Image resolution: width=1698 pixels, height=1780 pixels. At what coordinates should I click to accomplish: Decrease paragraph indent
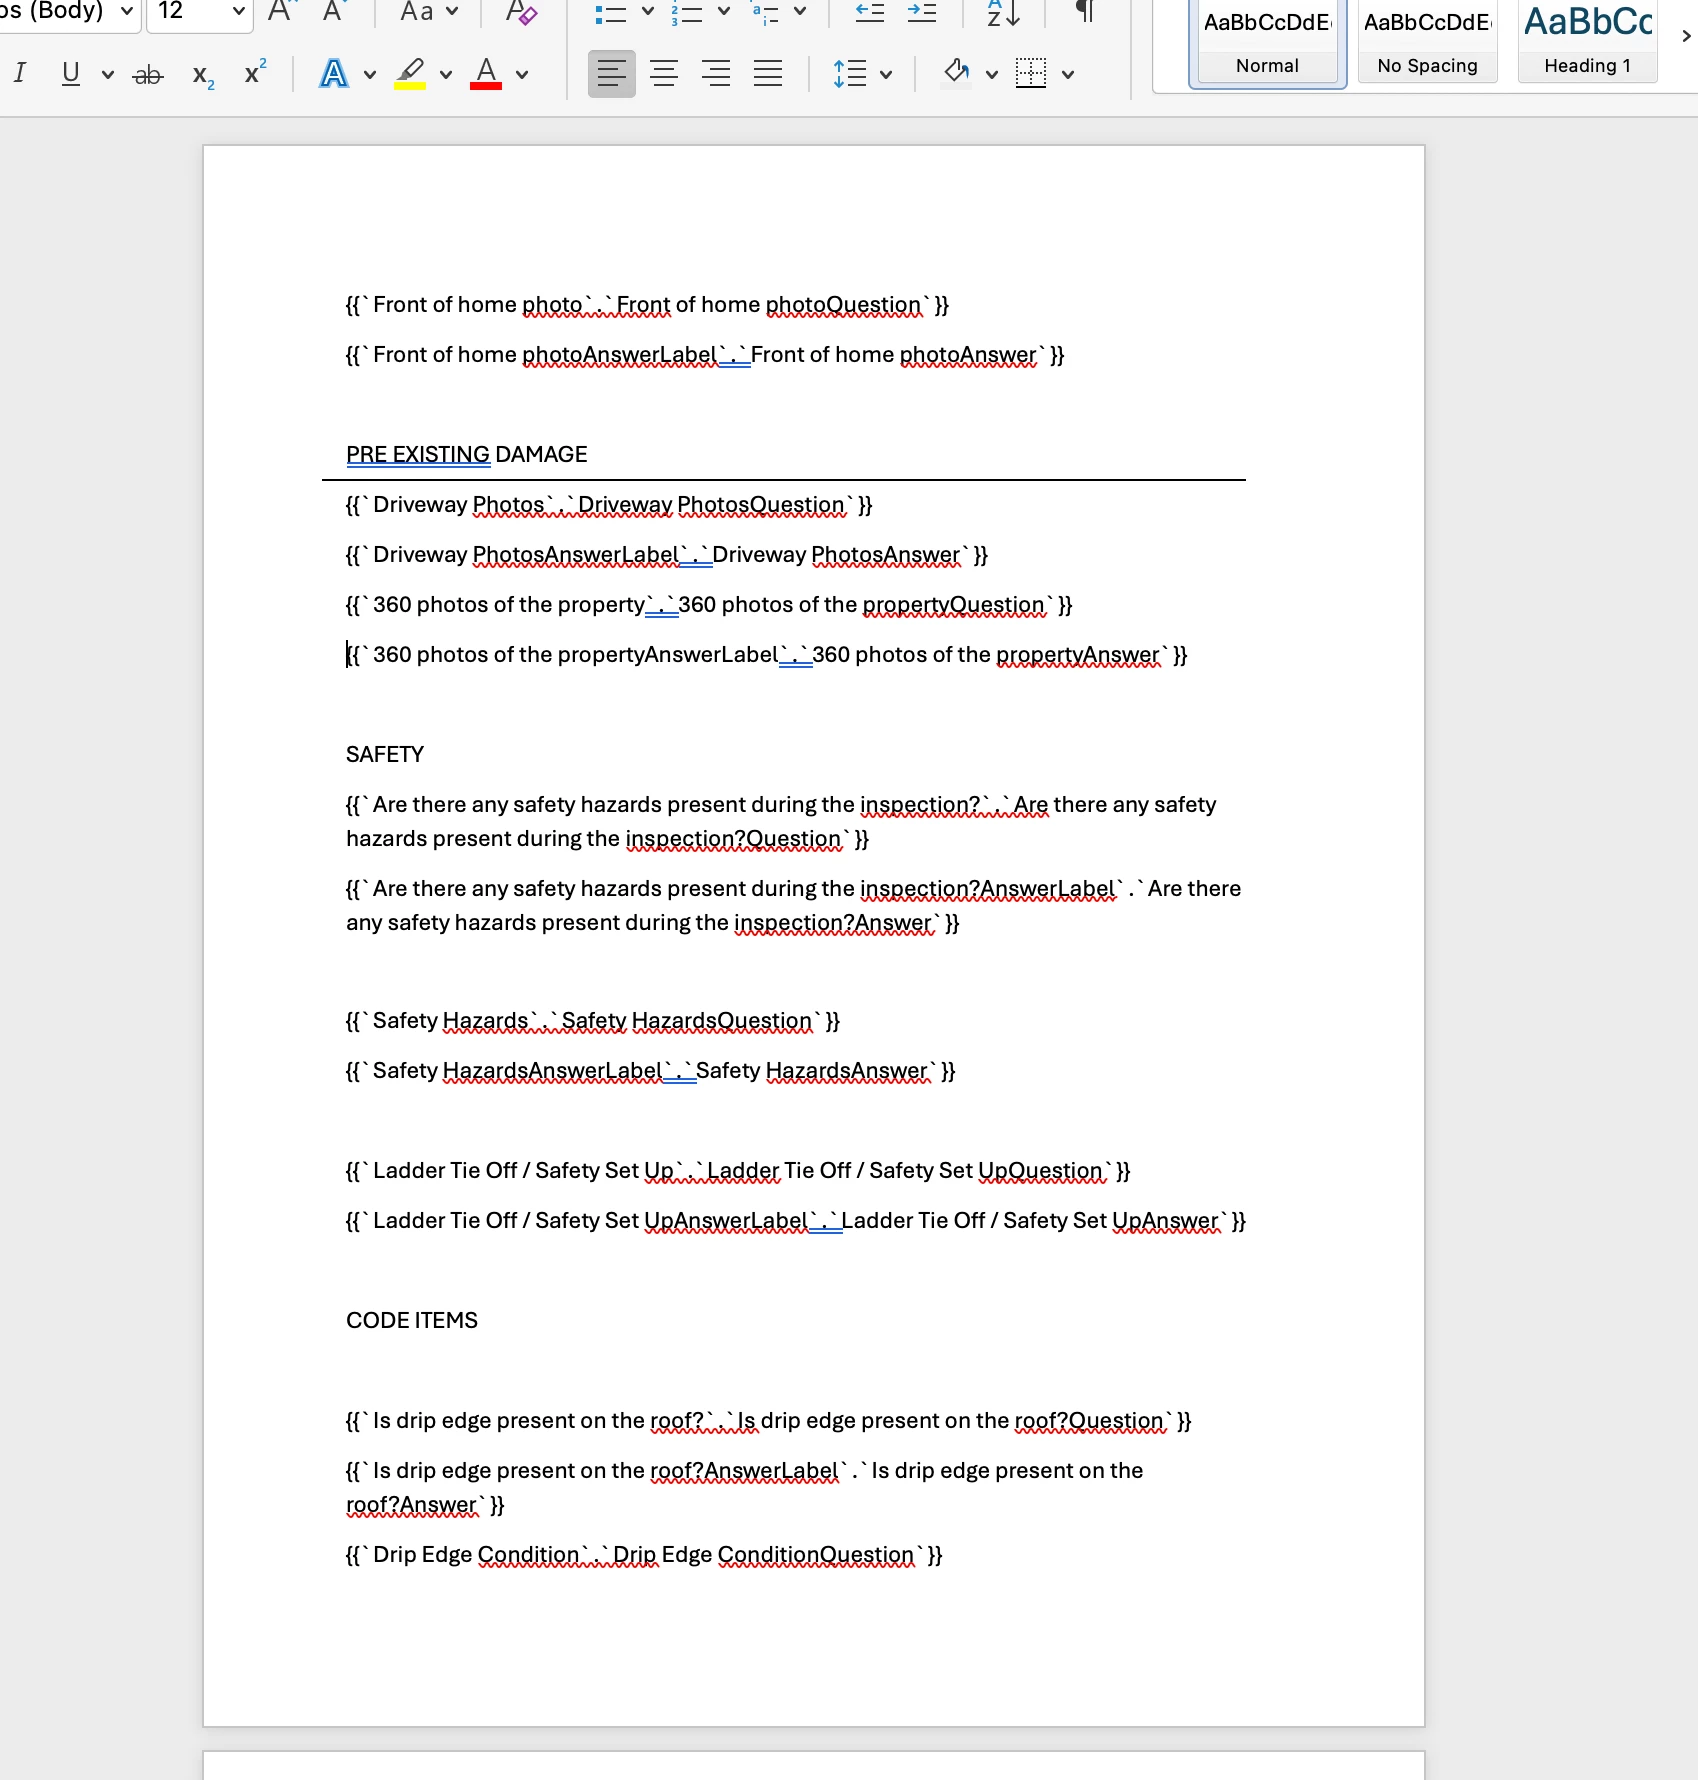pyautogui.click(x=870, y=13)
